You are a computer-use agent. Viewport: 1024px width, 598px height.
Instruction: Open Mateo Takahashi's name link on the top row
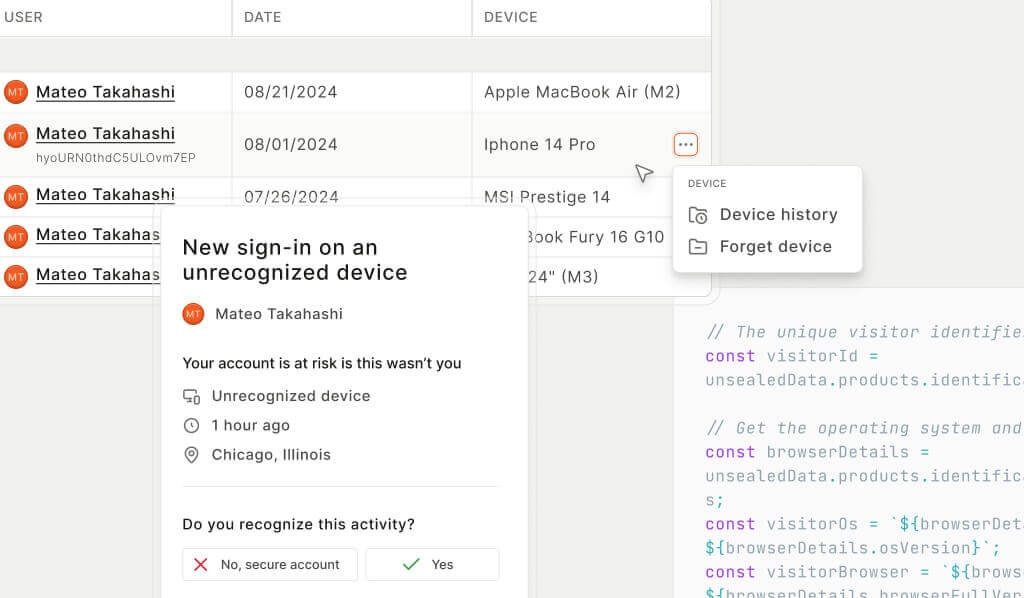point(104,92)
